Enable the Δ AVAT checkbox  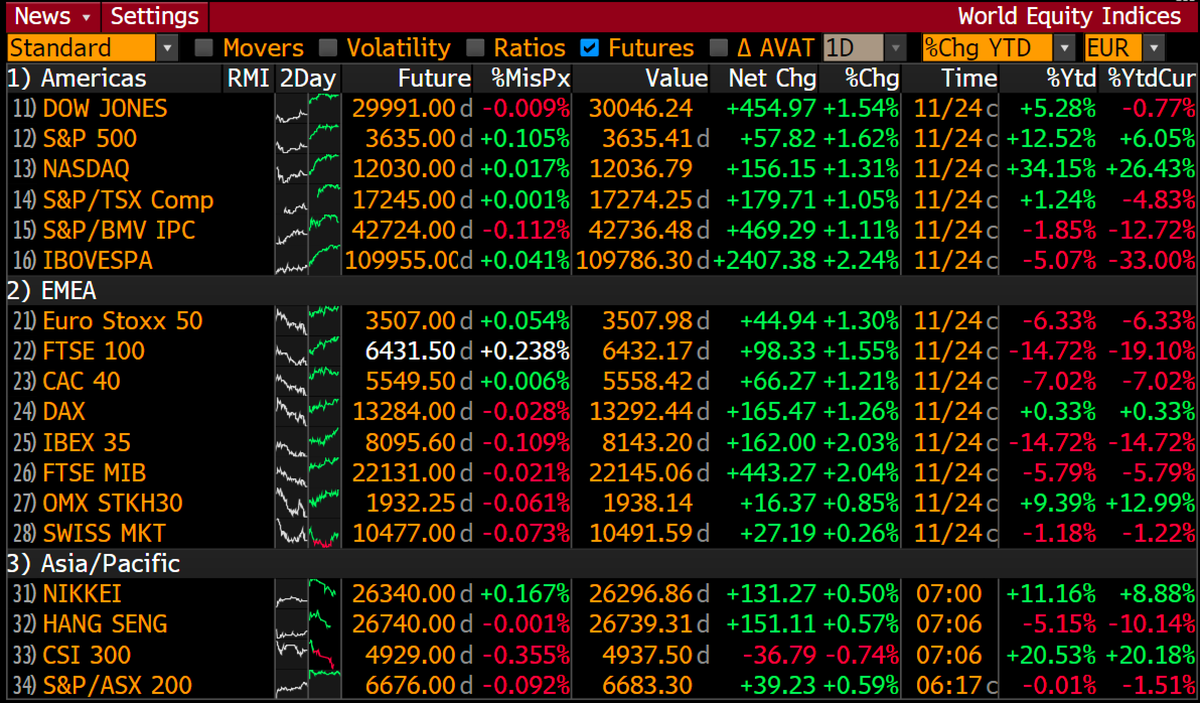point(718,48)
